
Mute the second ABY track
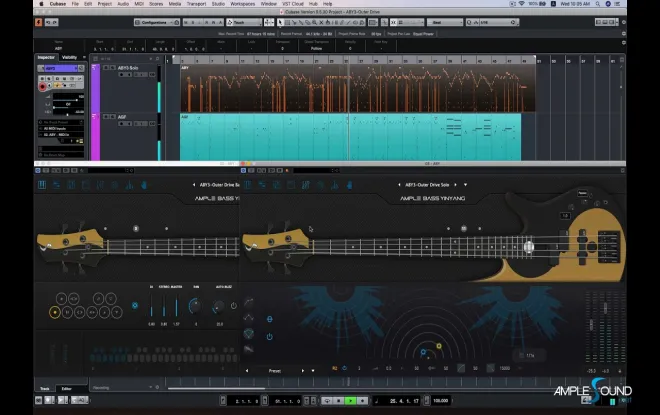(x=106, y=117)
